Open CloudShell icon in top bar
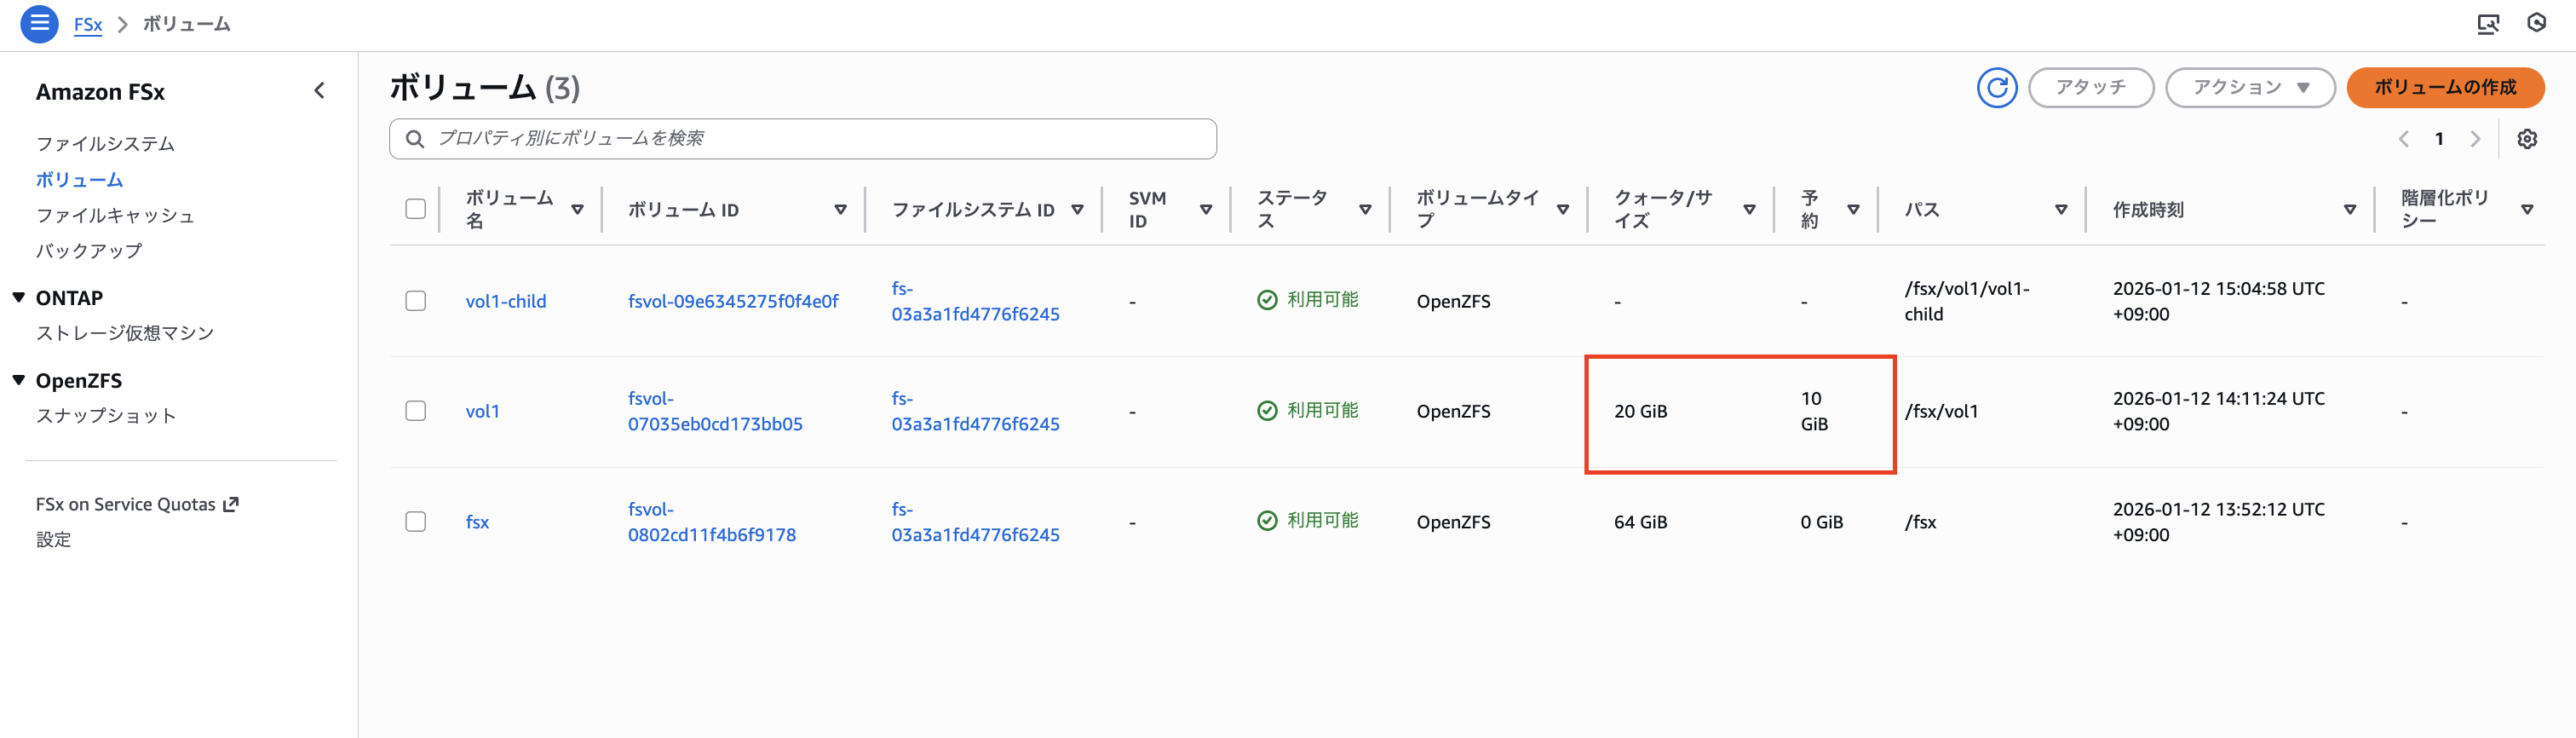 (x=2487, y=24)
